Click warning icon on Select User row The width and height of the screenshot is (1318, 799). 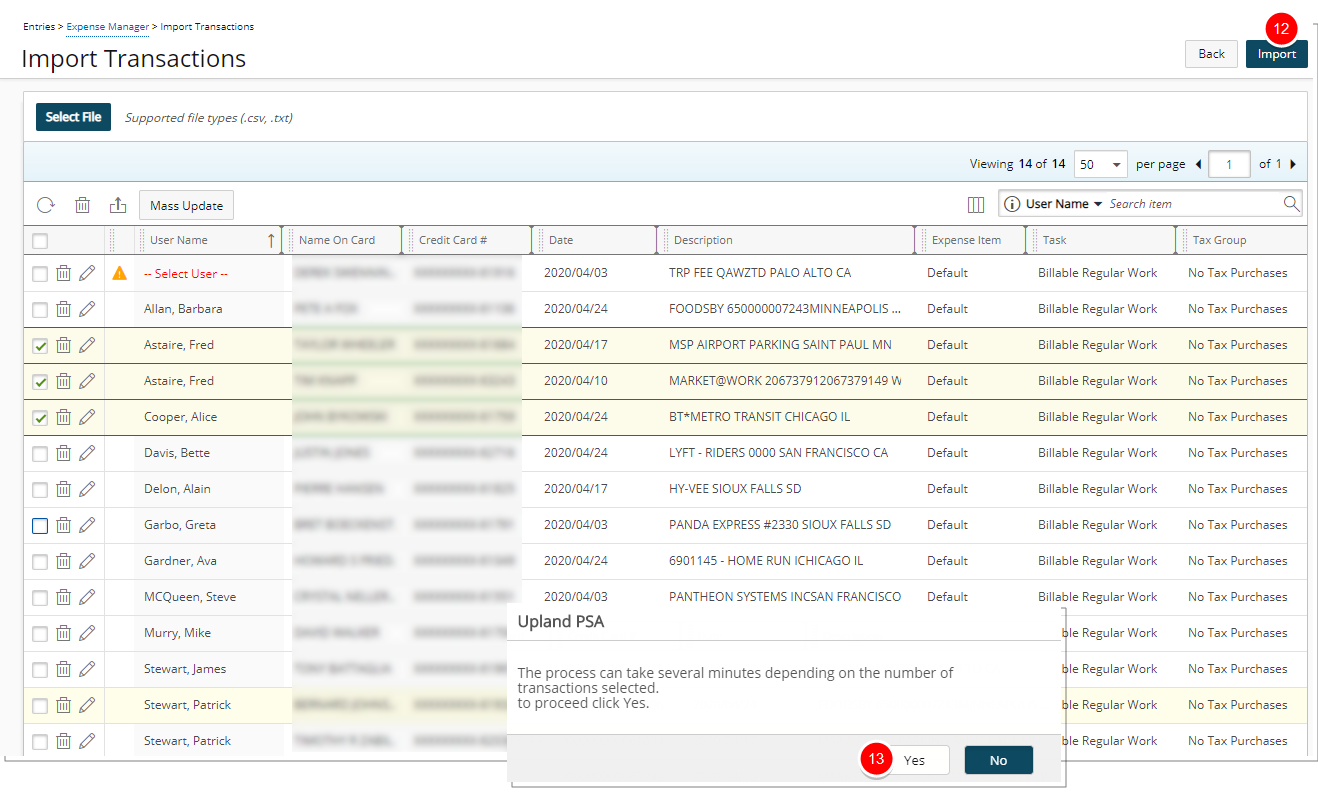(120, 273)
